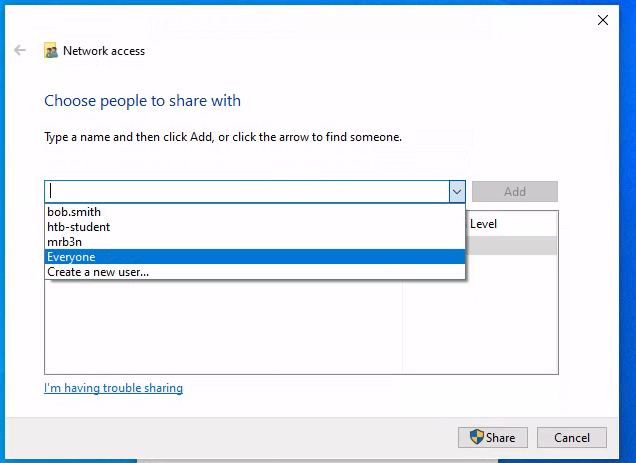Viewport: 636px width, 463px height.
Task: Click the Permission Level column header
Action: click(483, 224)
